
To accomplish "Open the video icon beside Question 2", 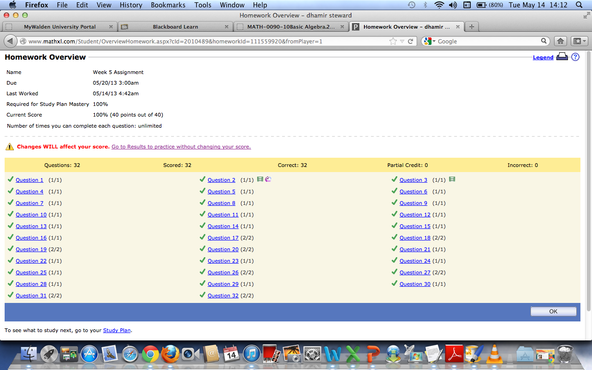I will (x=260, y=179).
